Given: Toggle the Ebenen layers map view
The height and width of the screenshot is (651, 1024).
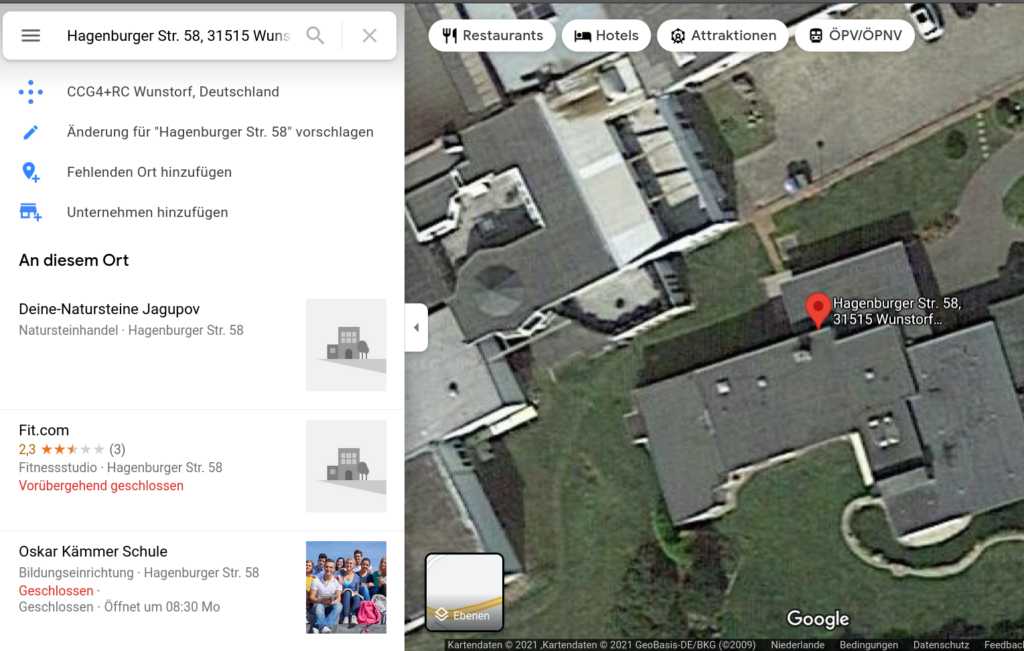Looking at the screenshot, I should point(464,592).
